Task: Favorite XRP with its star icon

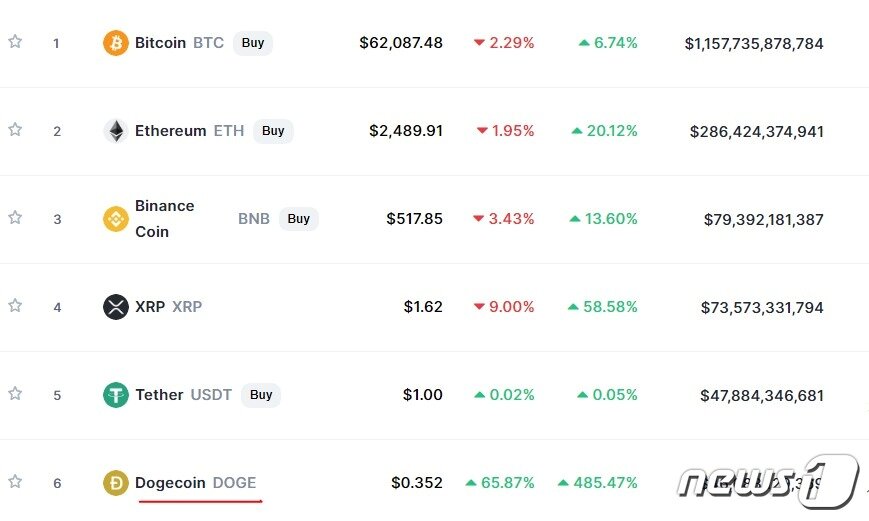Action: [15, 306]
